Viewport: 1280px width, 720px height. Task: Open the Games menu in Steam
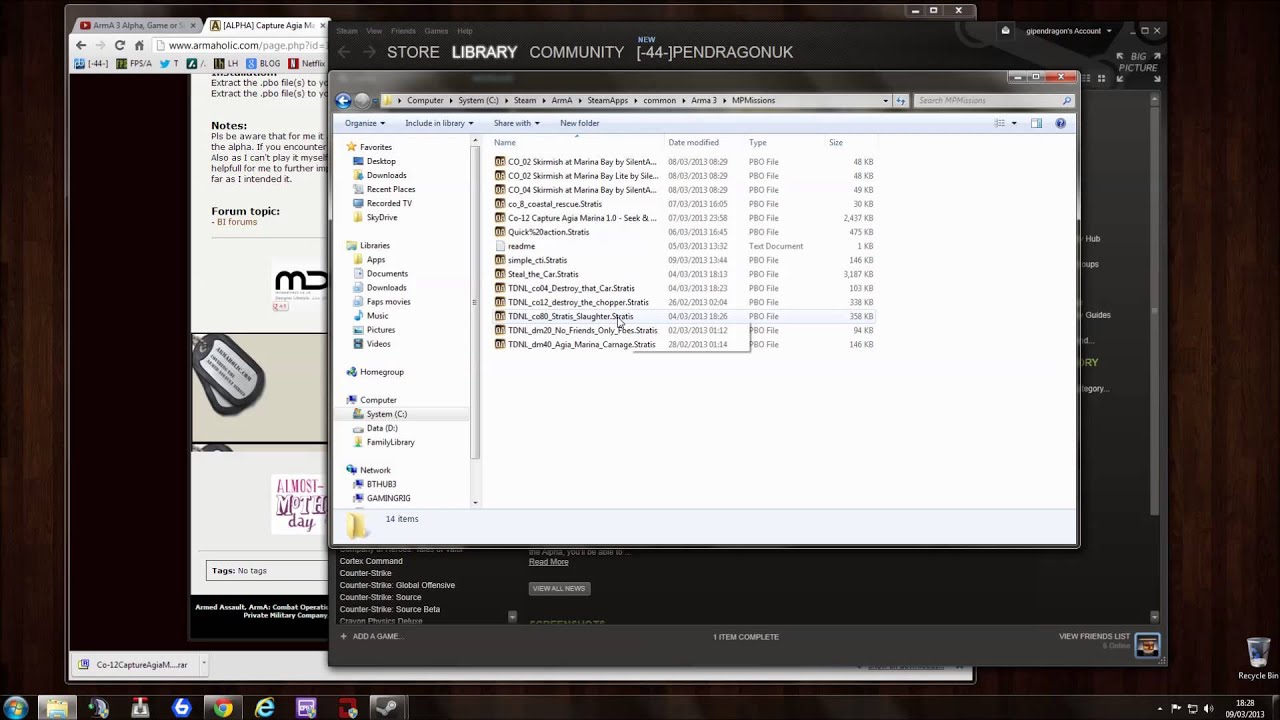click(436, 31)
